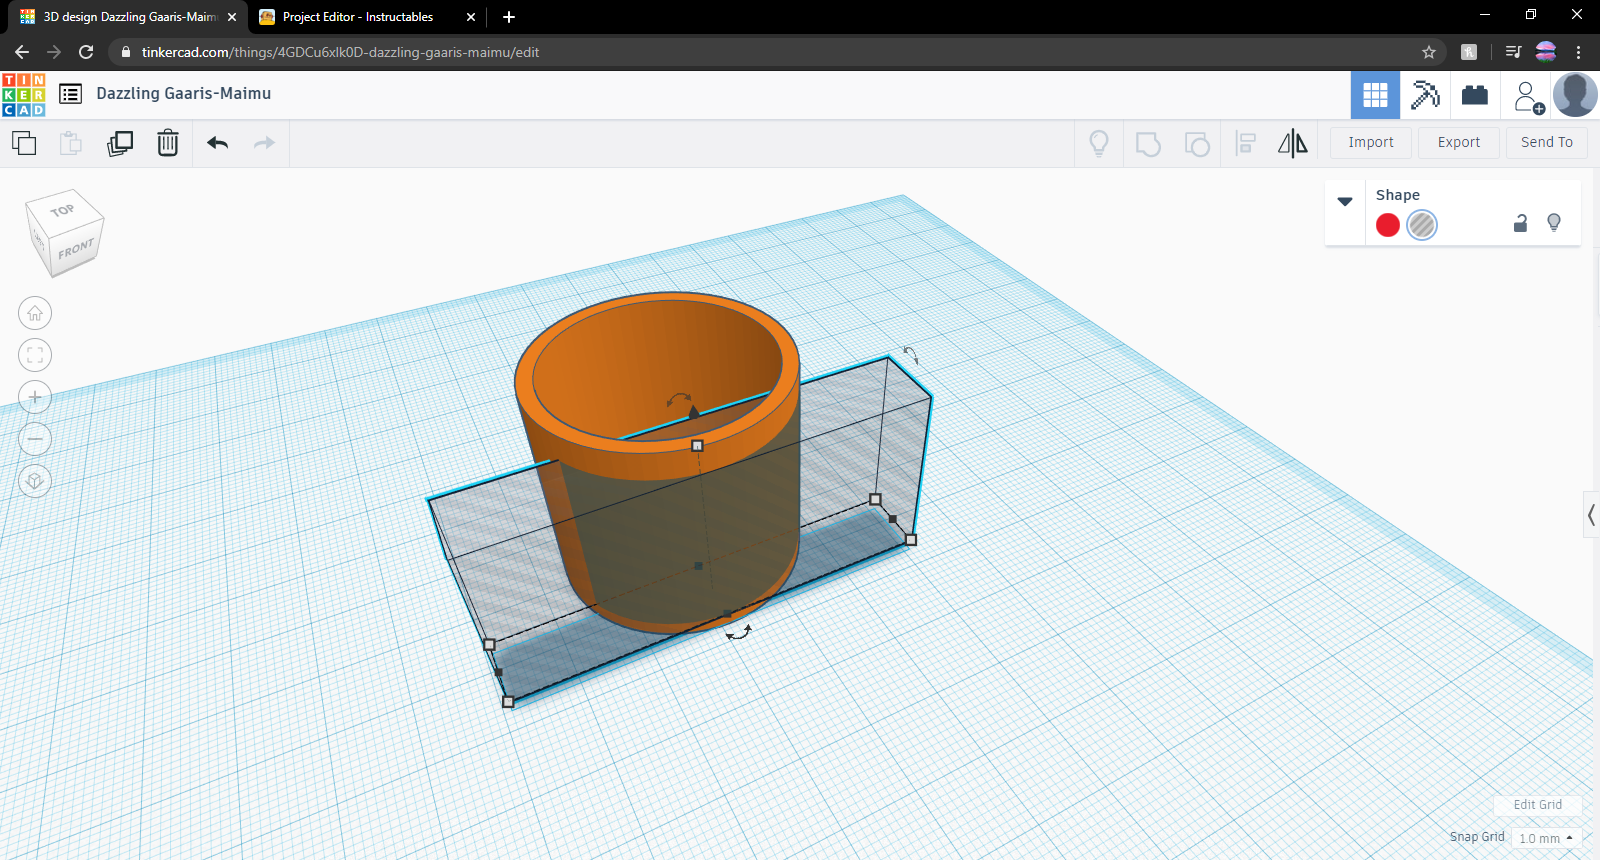Open Chrome three-dot menu
Viewport: 1600px width, 860px height.
[1579, 52]
